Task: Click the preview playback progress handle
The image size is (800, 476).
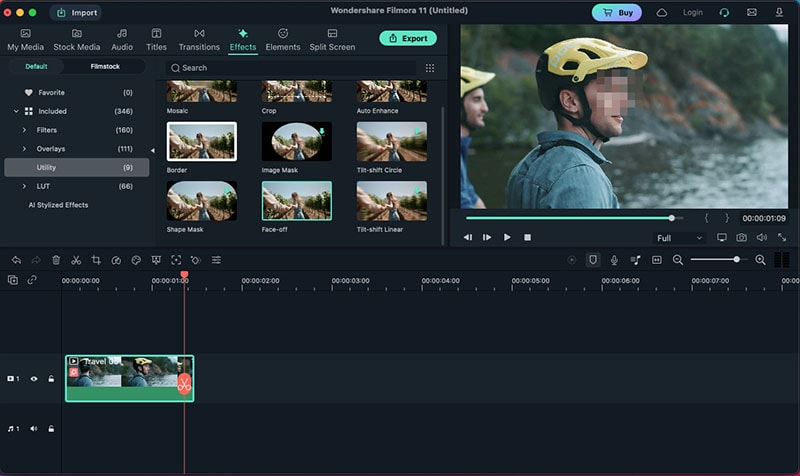Action: (x=672, y=218)
